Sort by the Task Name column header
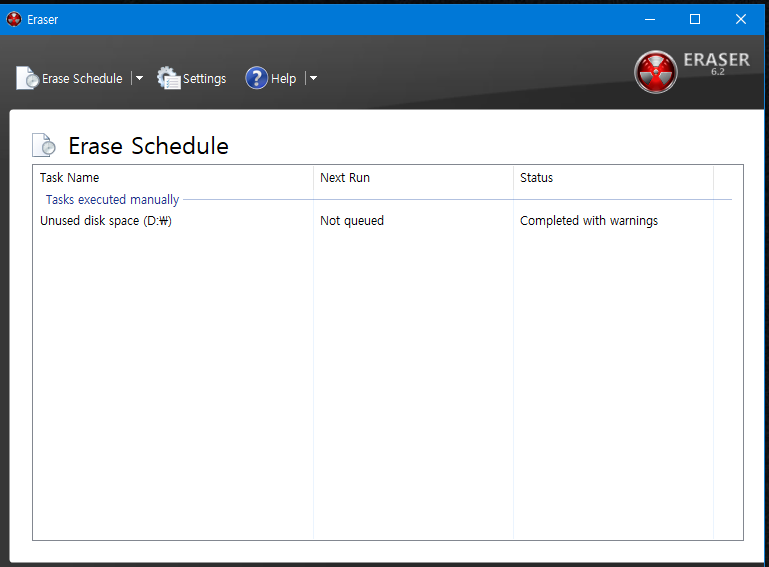Image resolution: width=769 pixels, height=567 pixels. click(173, 178)
